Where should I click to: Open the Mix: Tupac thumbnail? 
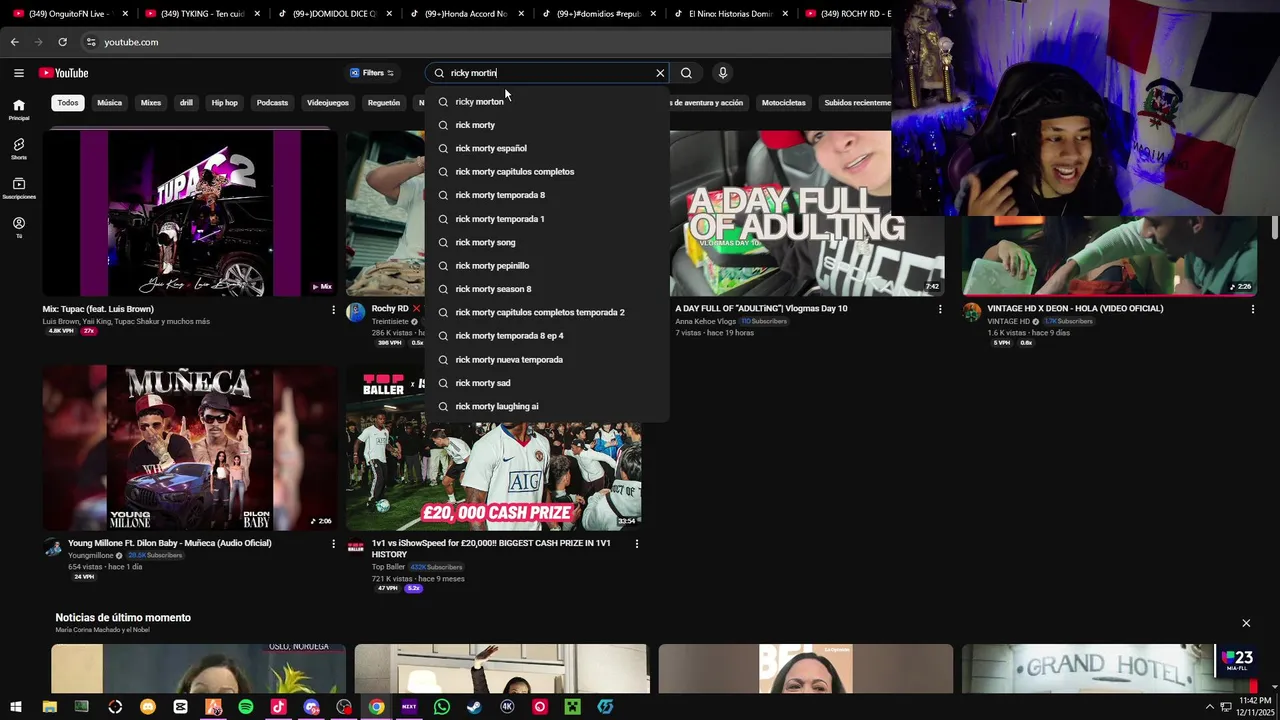click(190, 213)
